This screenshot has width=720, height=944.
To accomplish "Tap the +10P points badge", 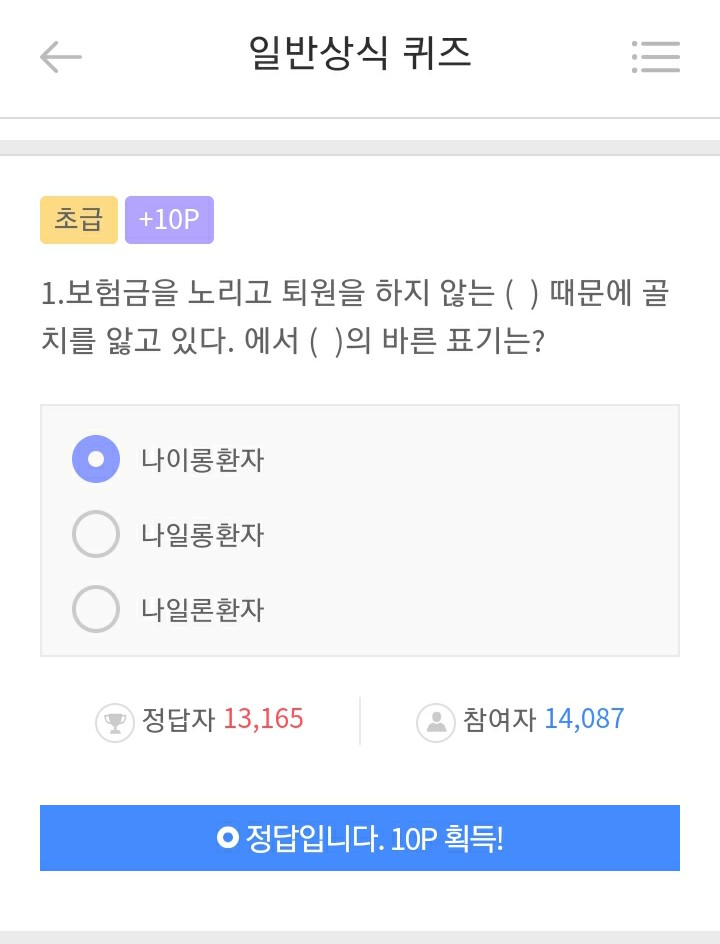I will [169, 220].
